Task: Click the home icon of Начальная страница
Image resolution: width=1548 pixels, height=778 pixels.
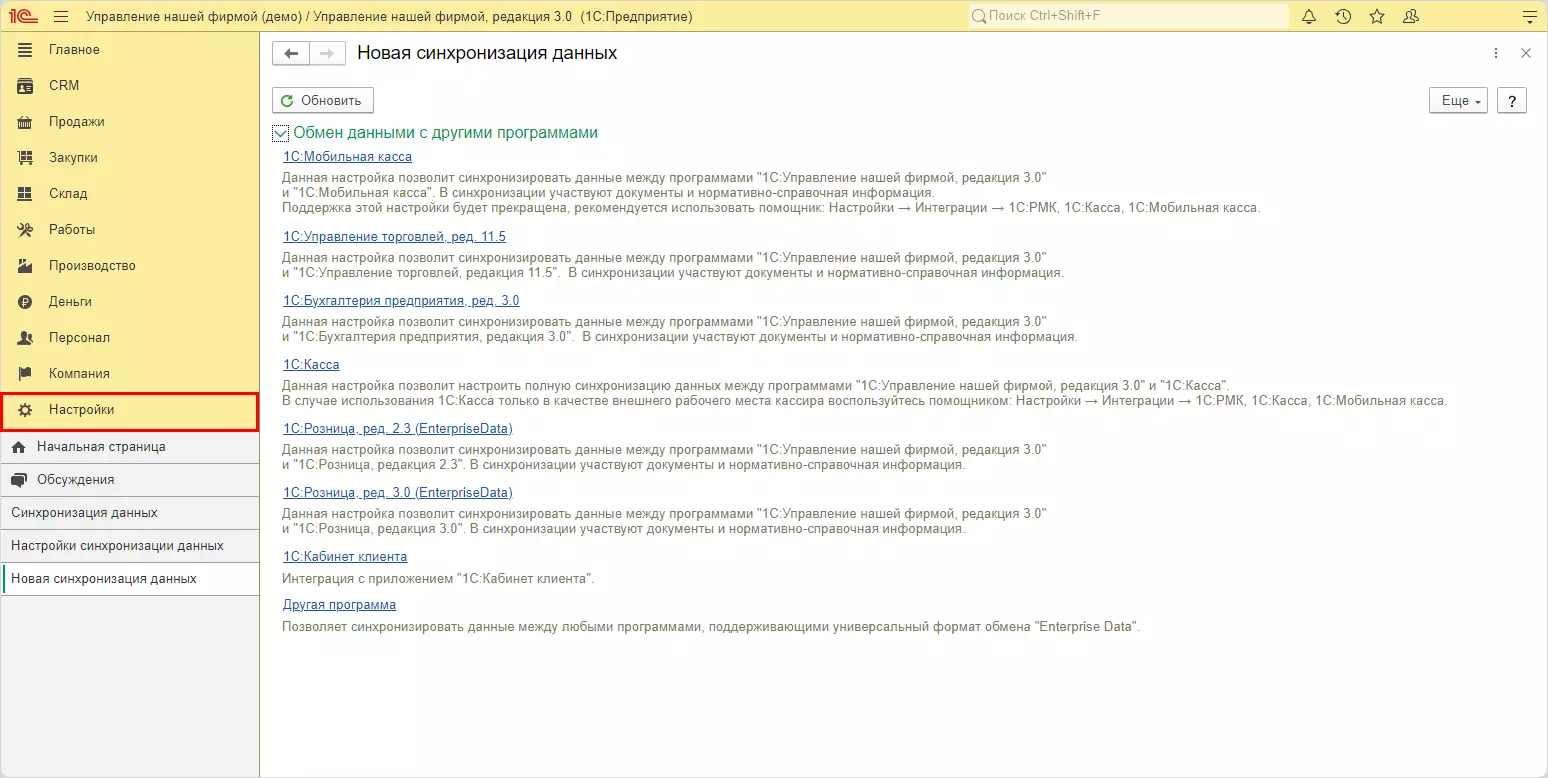Action: 18,447
